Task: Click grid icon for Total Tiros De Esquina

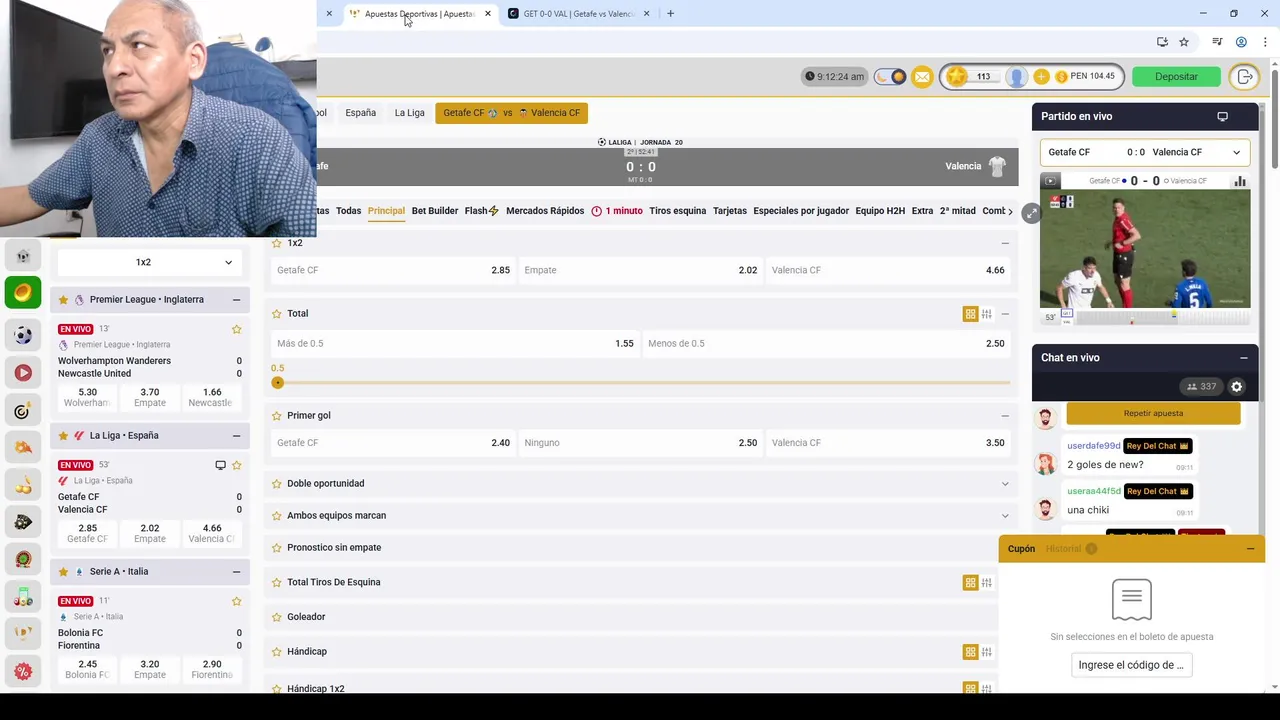Action: [x=970, y=582]
